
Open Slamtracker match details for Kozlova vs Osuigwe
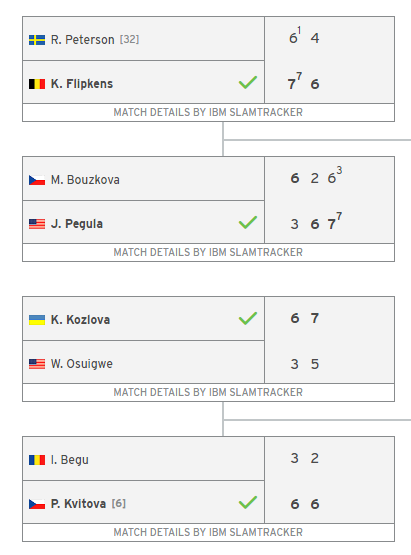coord(208,393)
